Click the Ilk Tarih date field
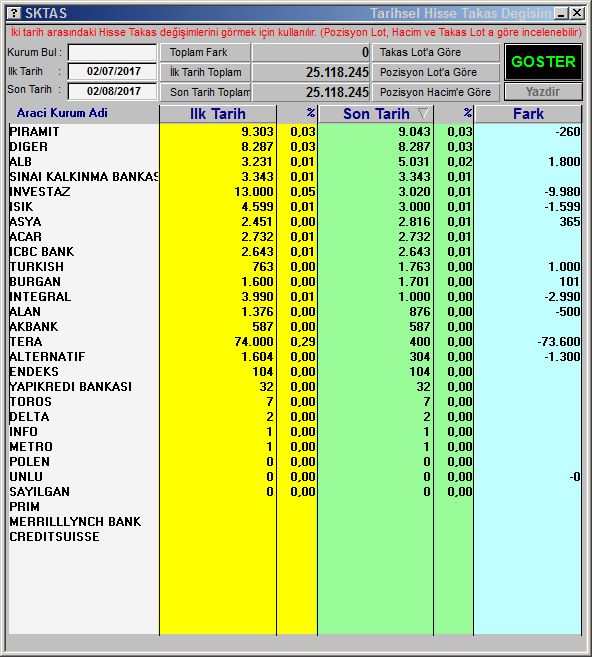The width and height of the screenshot is (592, 657). (112, 71)
